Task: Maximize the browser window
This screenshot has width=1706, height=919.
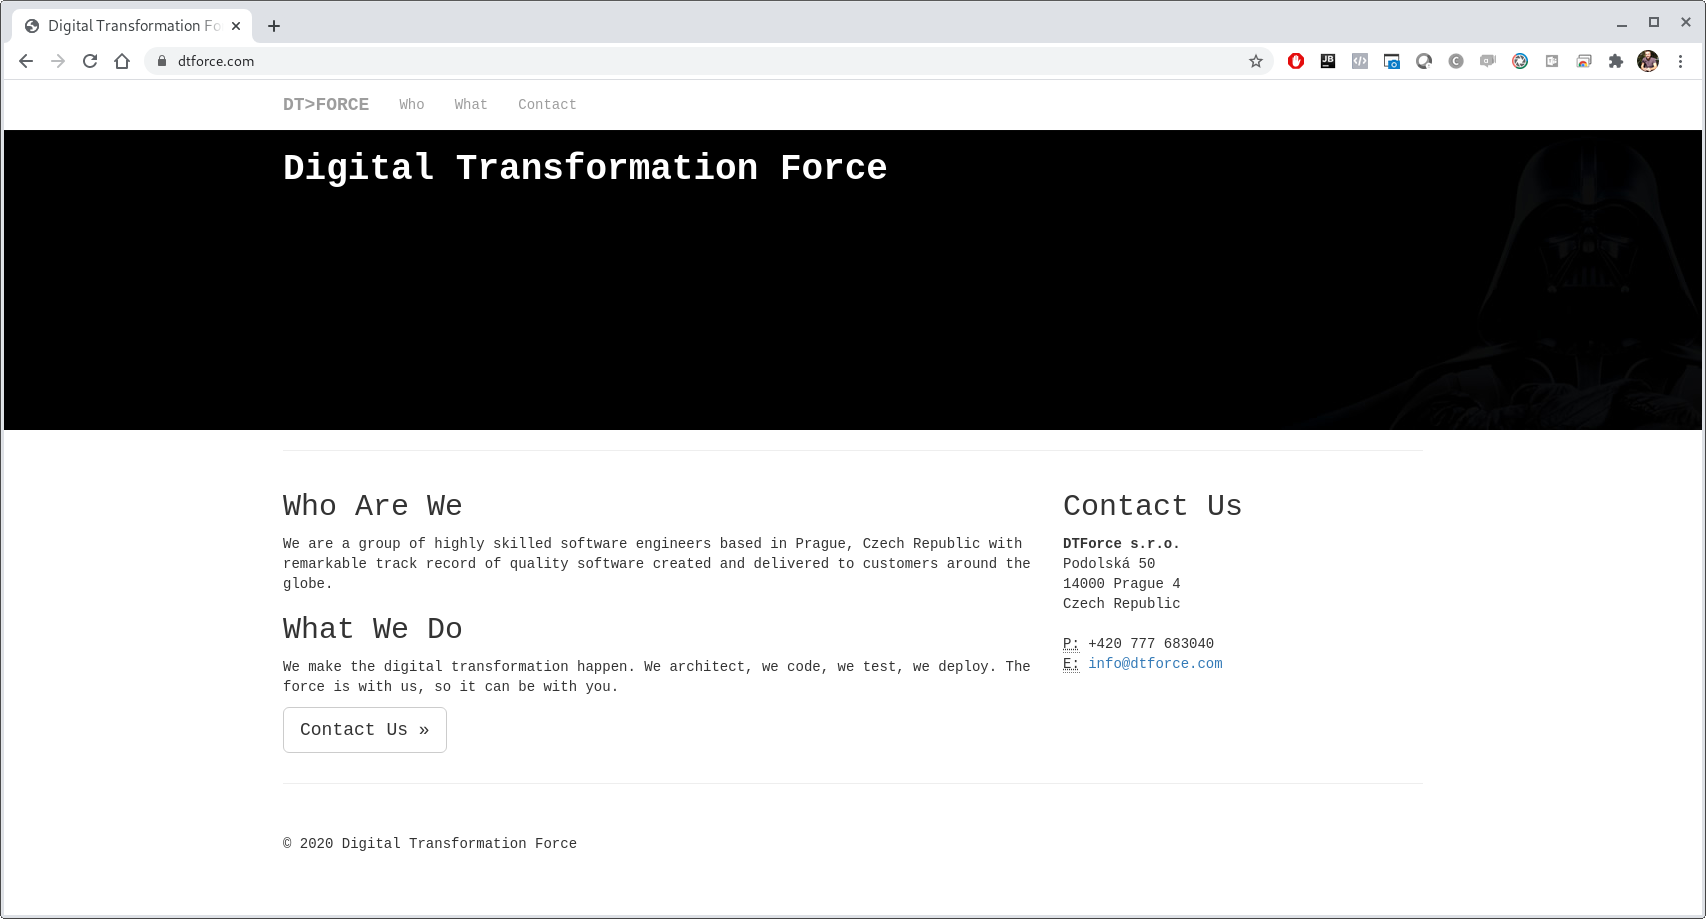Action: [1654, 22]
